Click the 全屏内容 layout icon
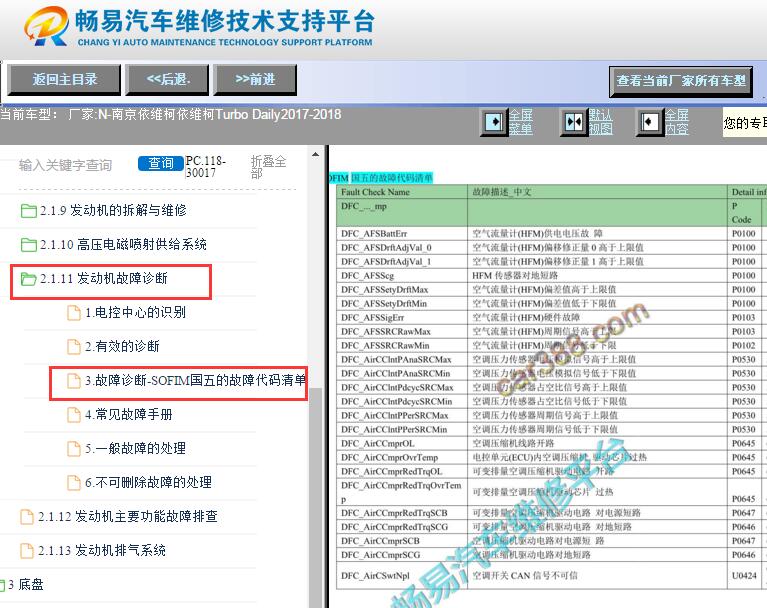The width and height of the screenshot is (767, 608). [649, 122]
